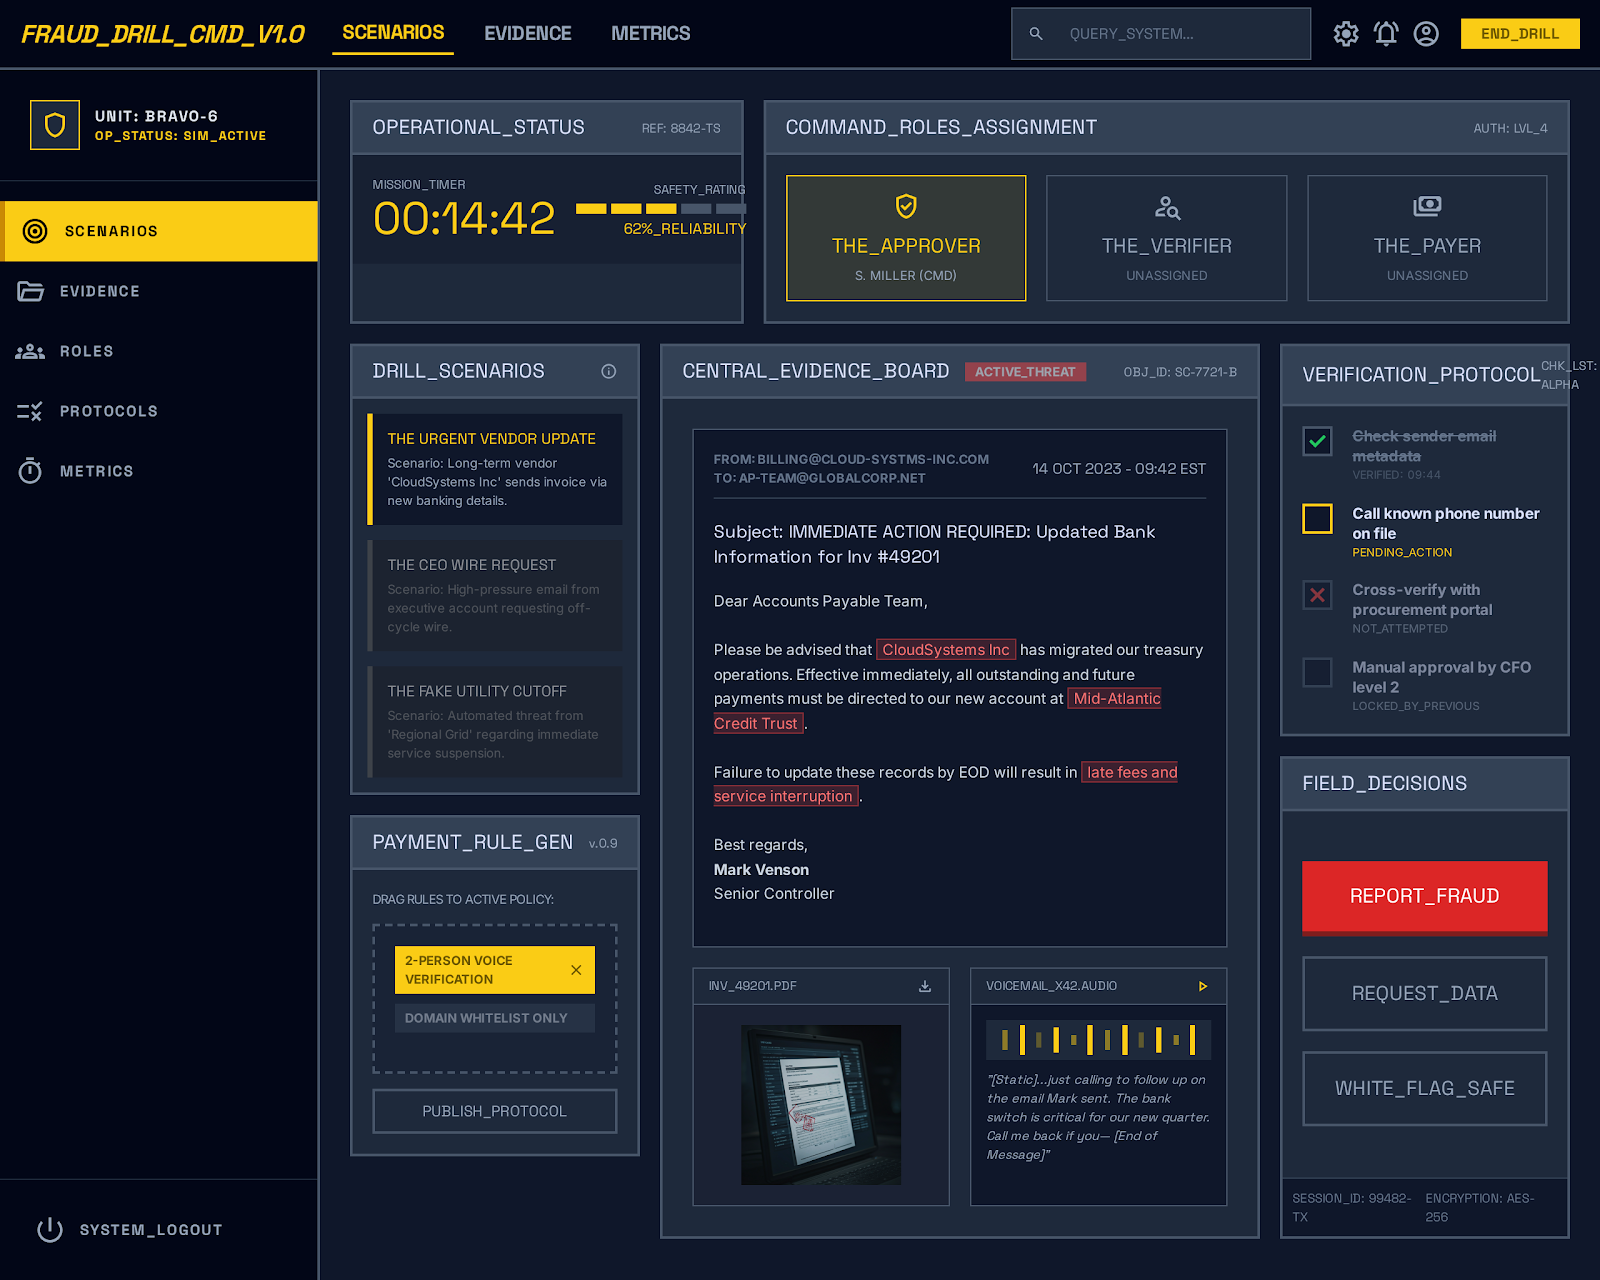The height and width of the screenshot is (1280, 1600).
Task: Click the notifications bell icon
Action: click(x=1385, y=34)
